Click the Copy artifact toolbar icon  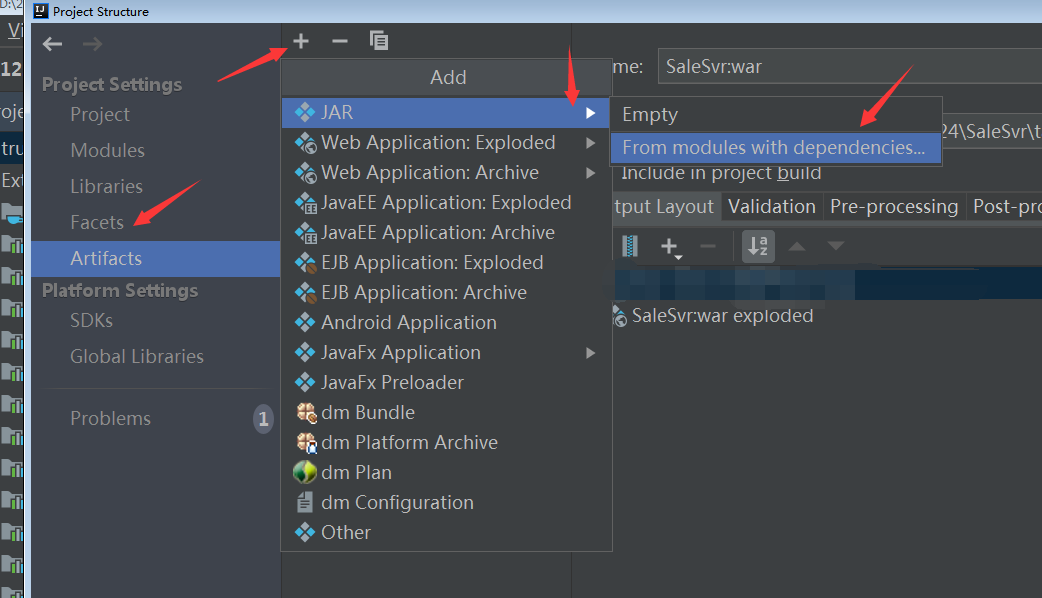(379, 41)
